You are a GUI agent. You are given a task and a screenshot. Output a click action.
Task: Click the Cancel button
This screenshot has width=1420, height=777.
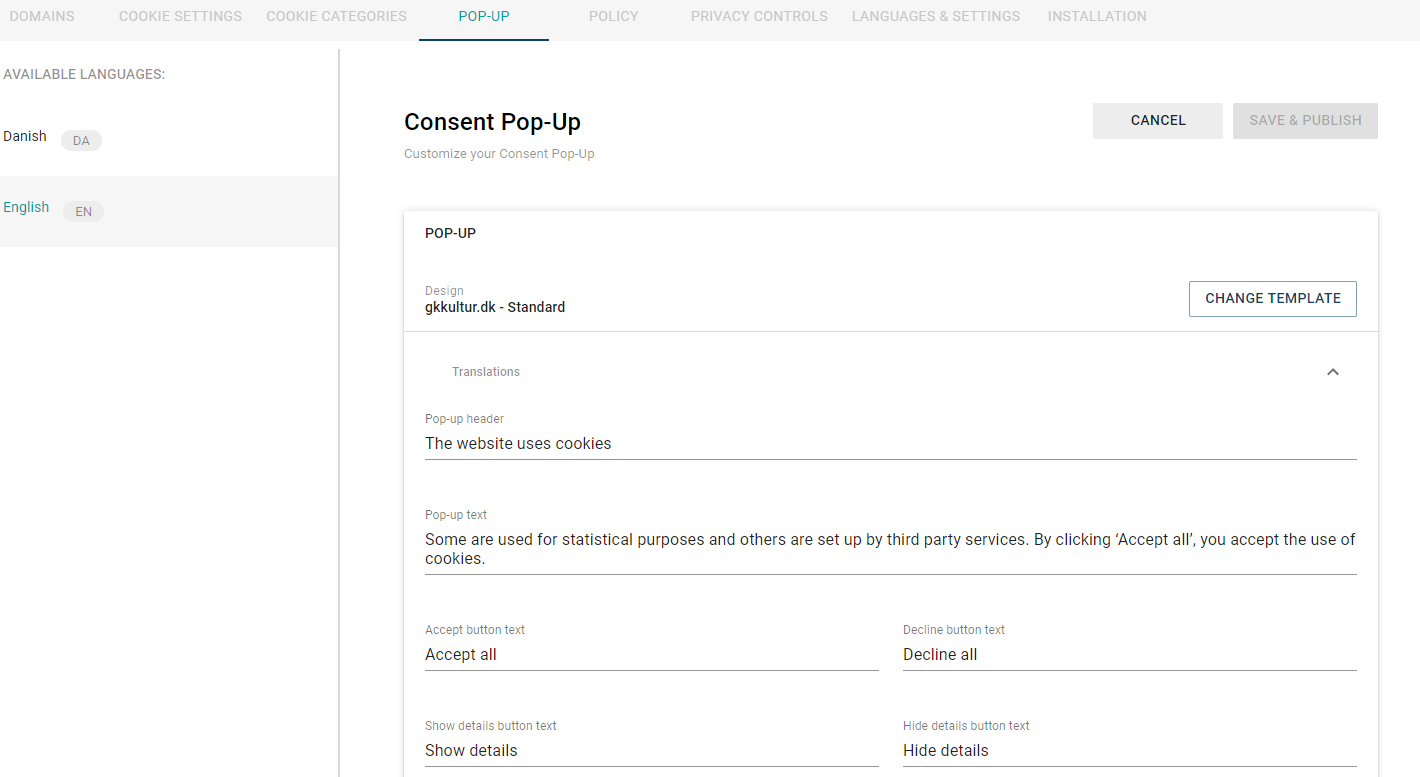(1158, 121)
